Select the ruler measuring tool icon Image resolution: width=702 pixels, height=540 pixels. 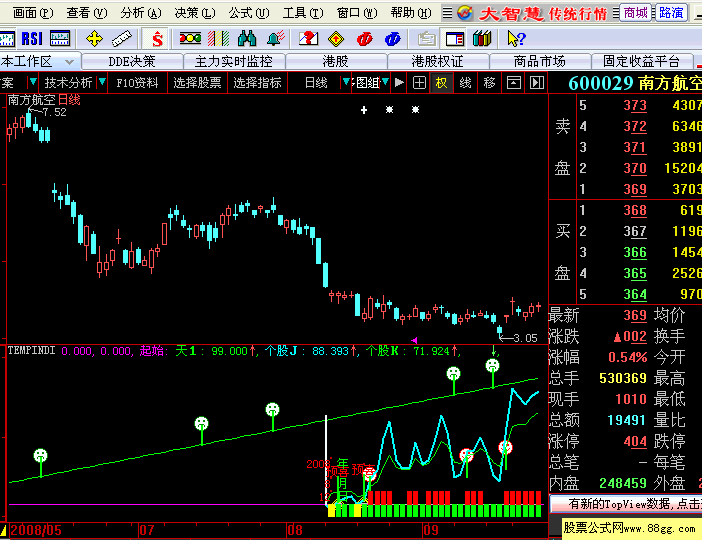(121, 39)
